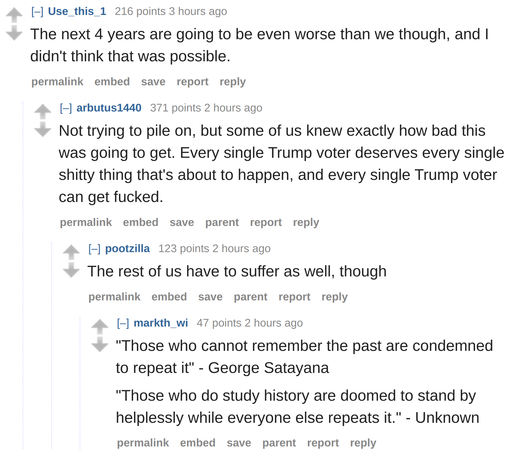This screenshot has height=450, width=511.
Task: Upvote pootzilla's comment
Action: click(71, 252)
